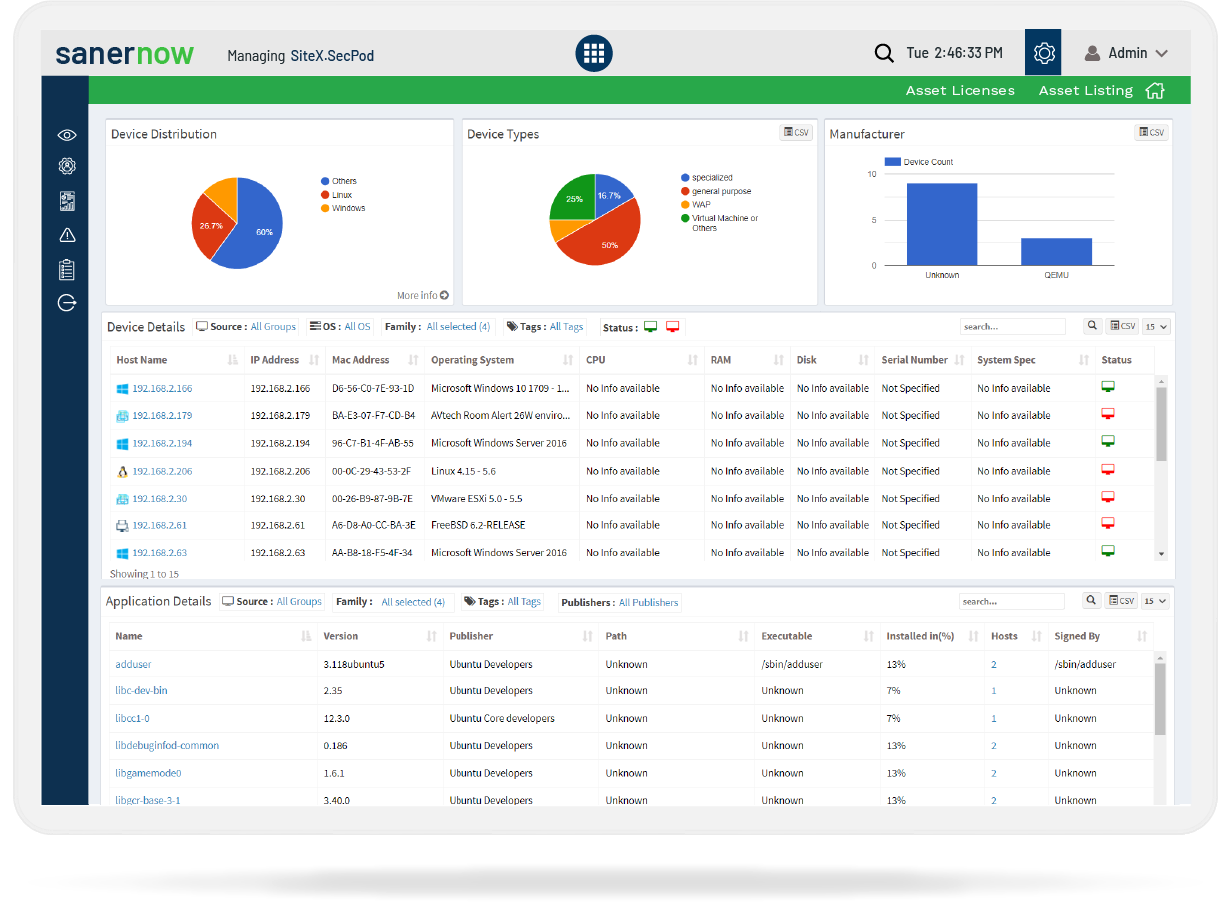Screen dimensions: 1231x903
Task: Expand the Admin user dropdown
Action: click(x=1127, y=53)
